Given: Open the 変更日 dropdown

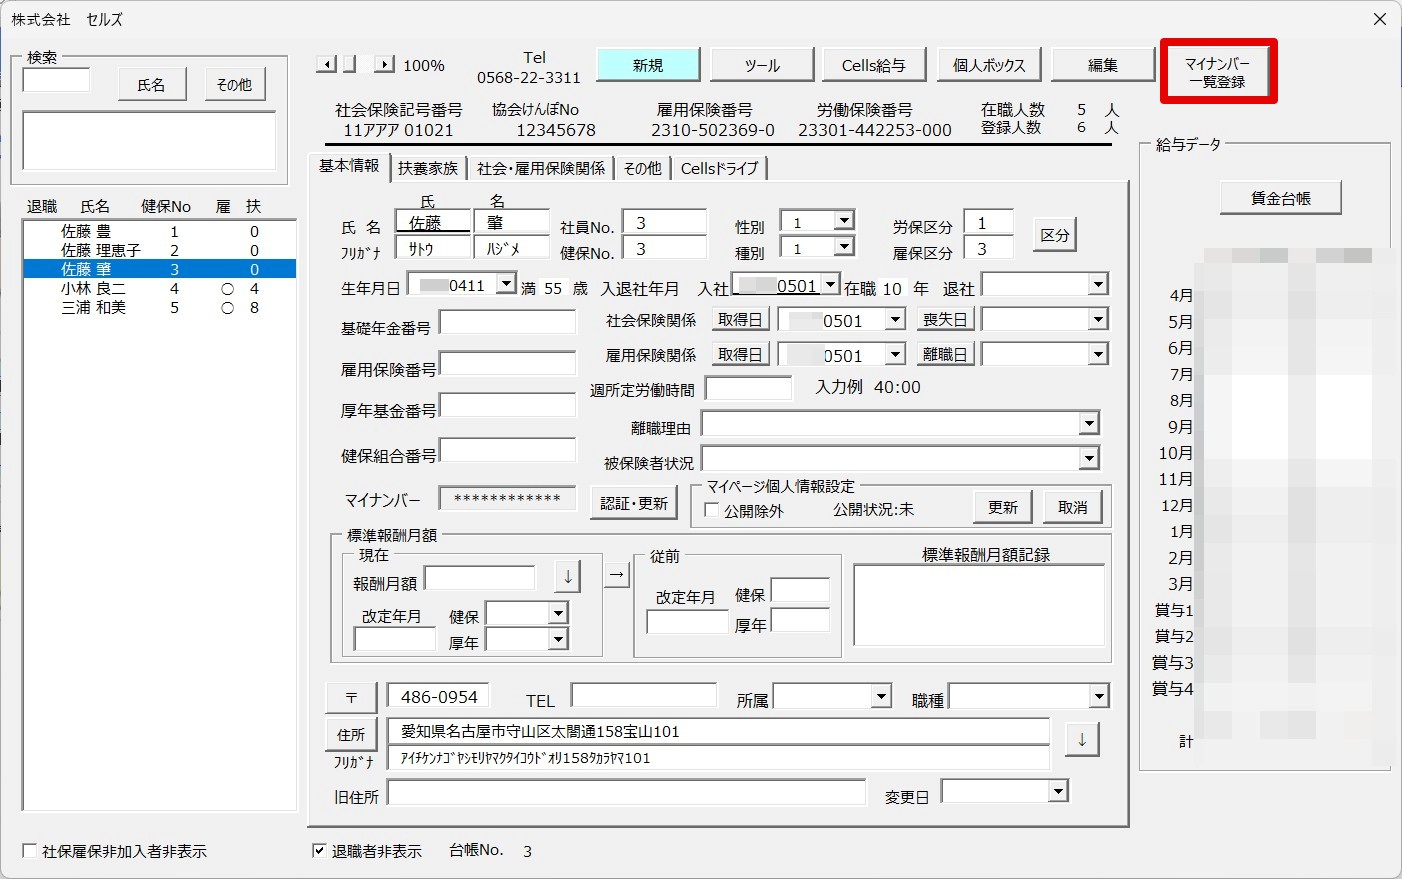Looking at the screenshot, I should 1058,792.
